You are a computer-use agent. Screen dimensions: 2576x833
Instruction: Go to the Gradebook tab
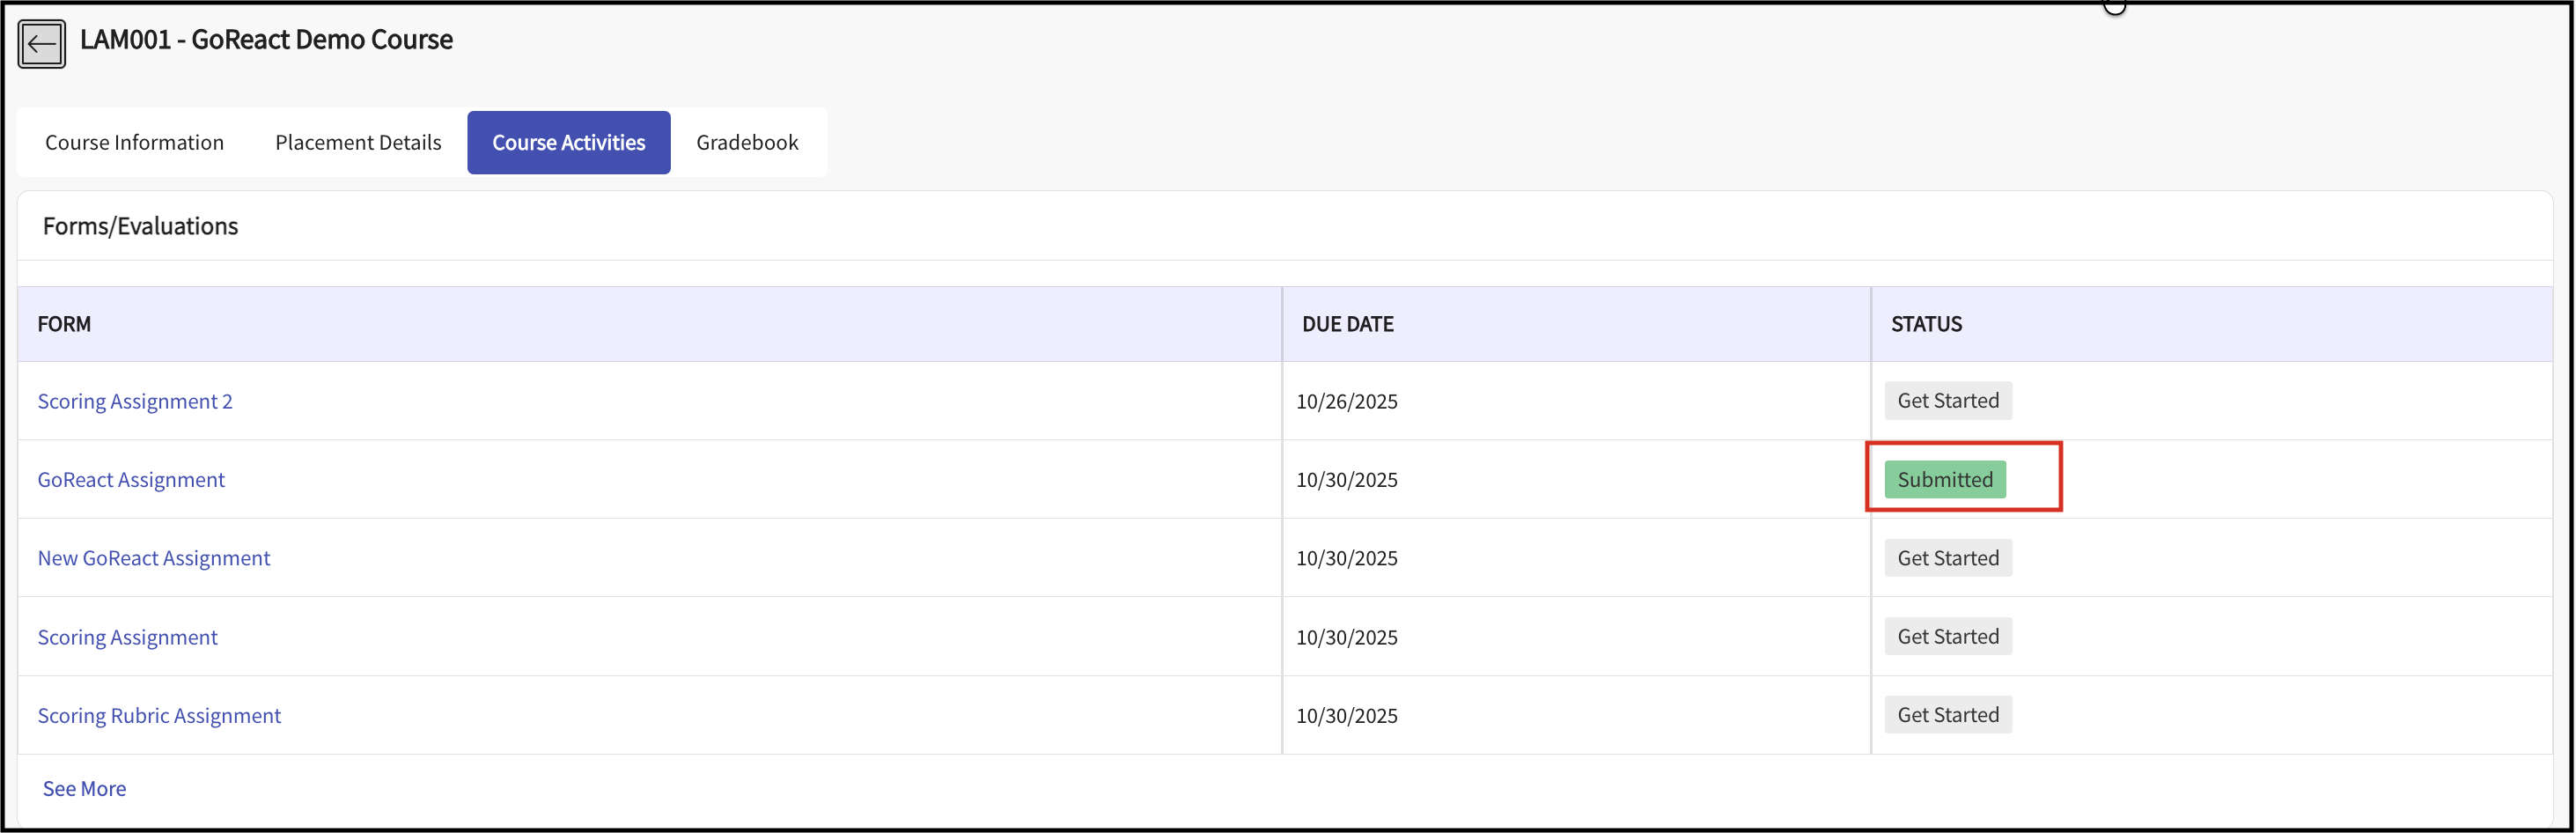[747, 143]
